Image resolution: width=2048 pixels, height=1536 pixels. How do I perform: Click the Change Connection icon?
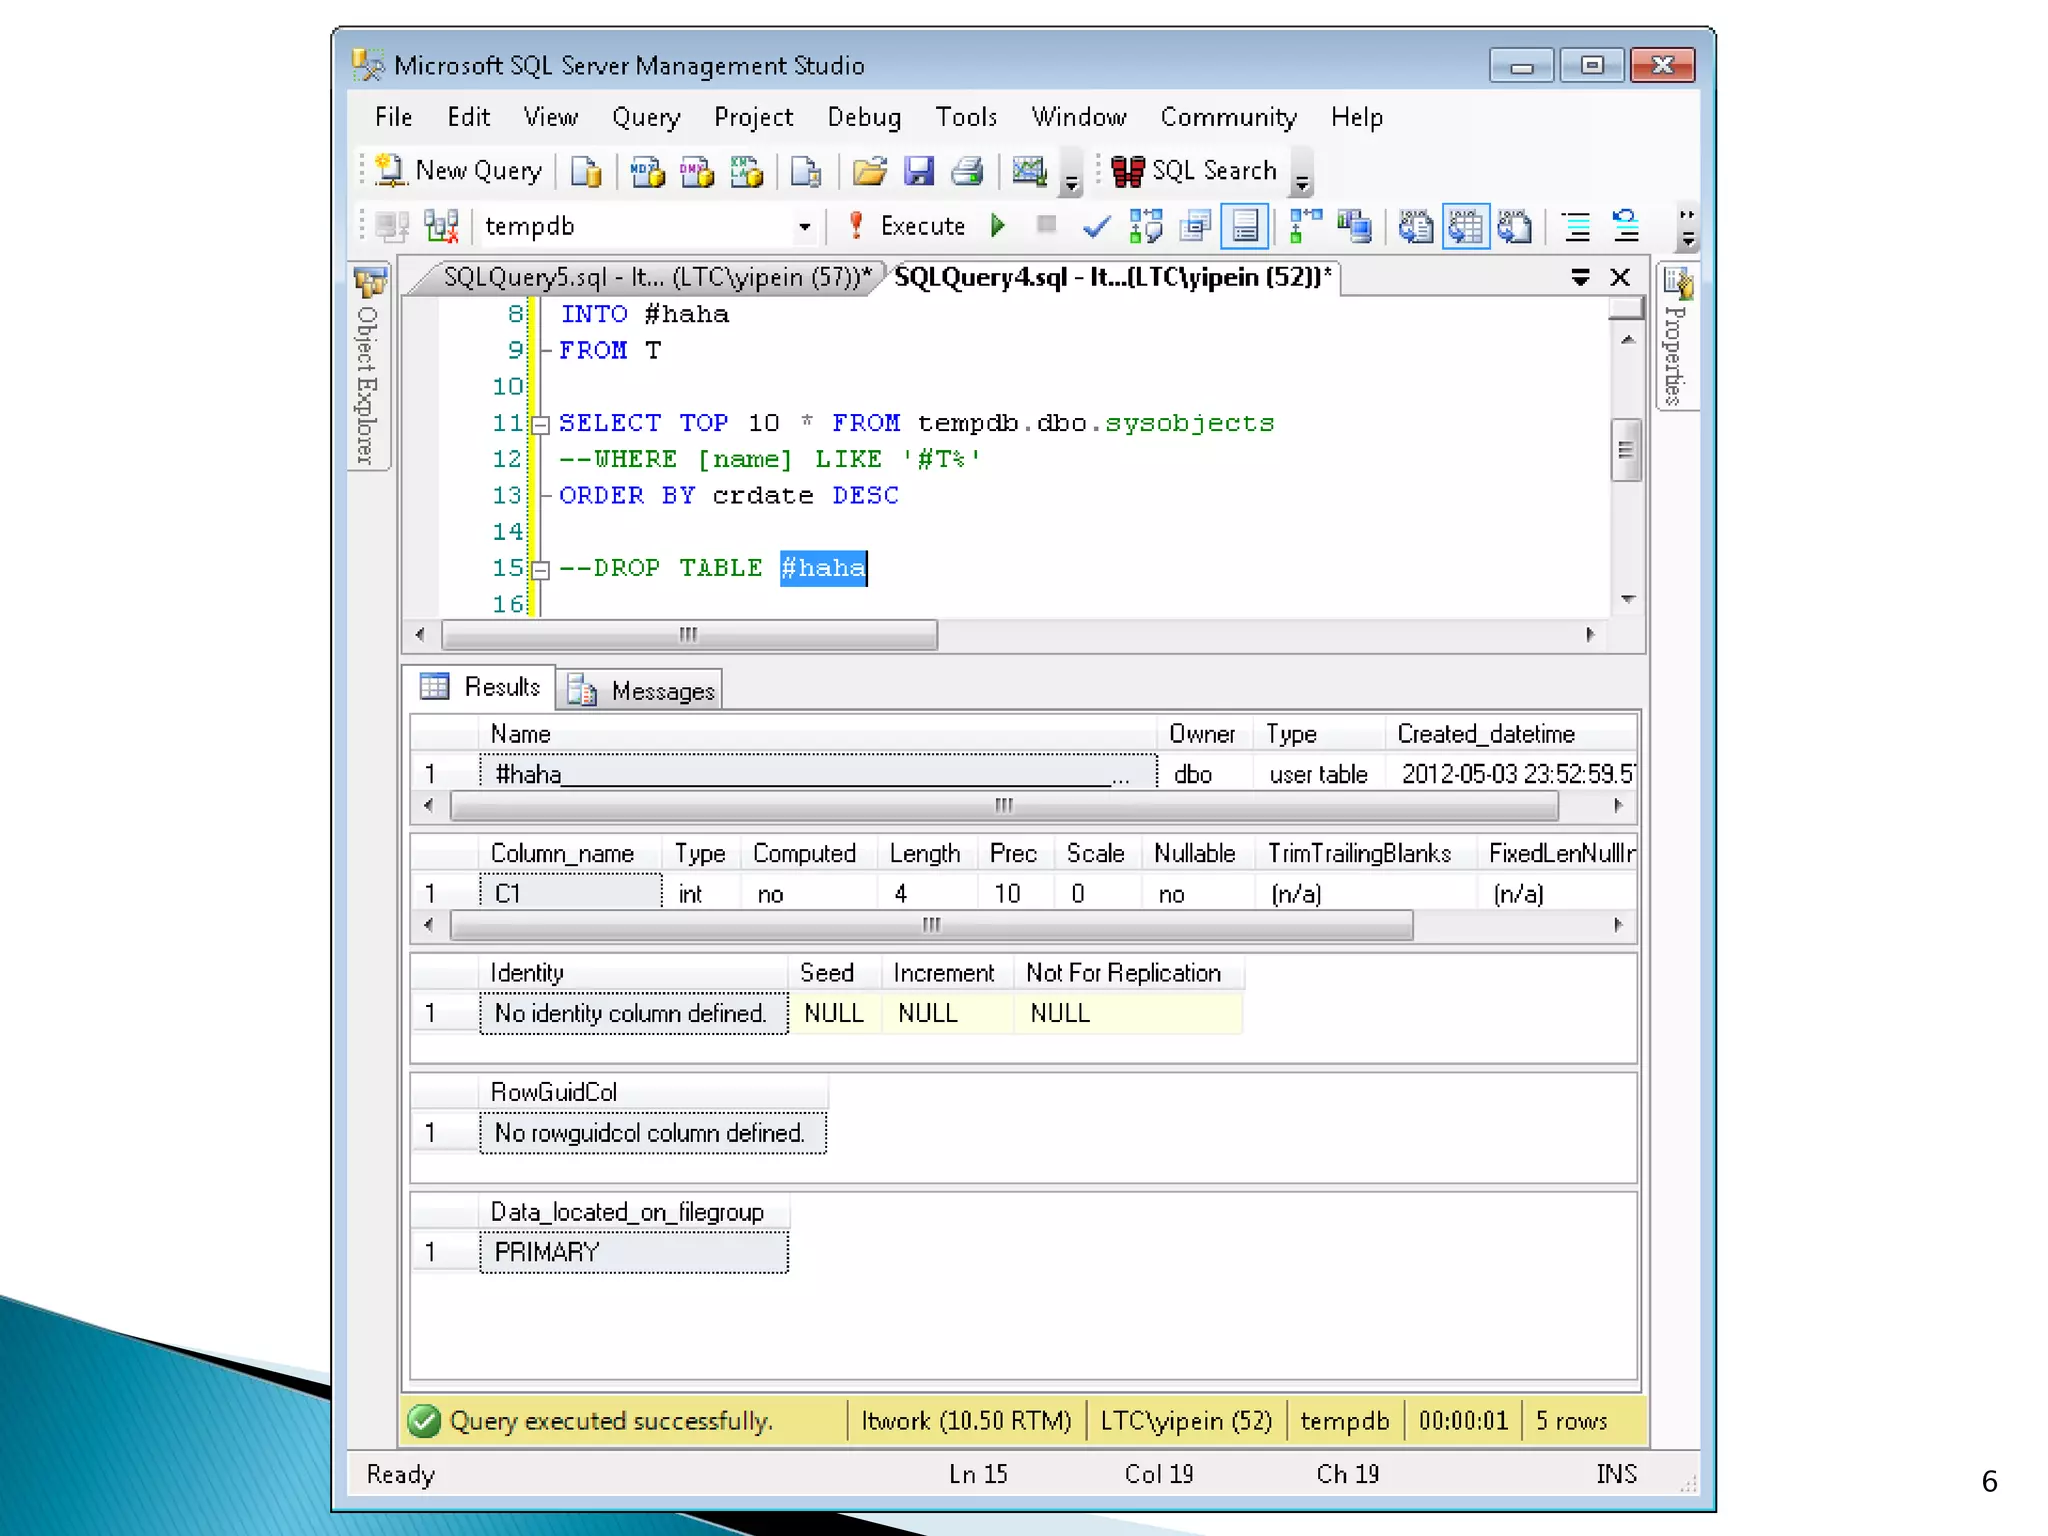coord(441,227)
